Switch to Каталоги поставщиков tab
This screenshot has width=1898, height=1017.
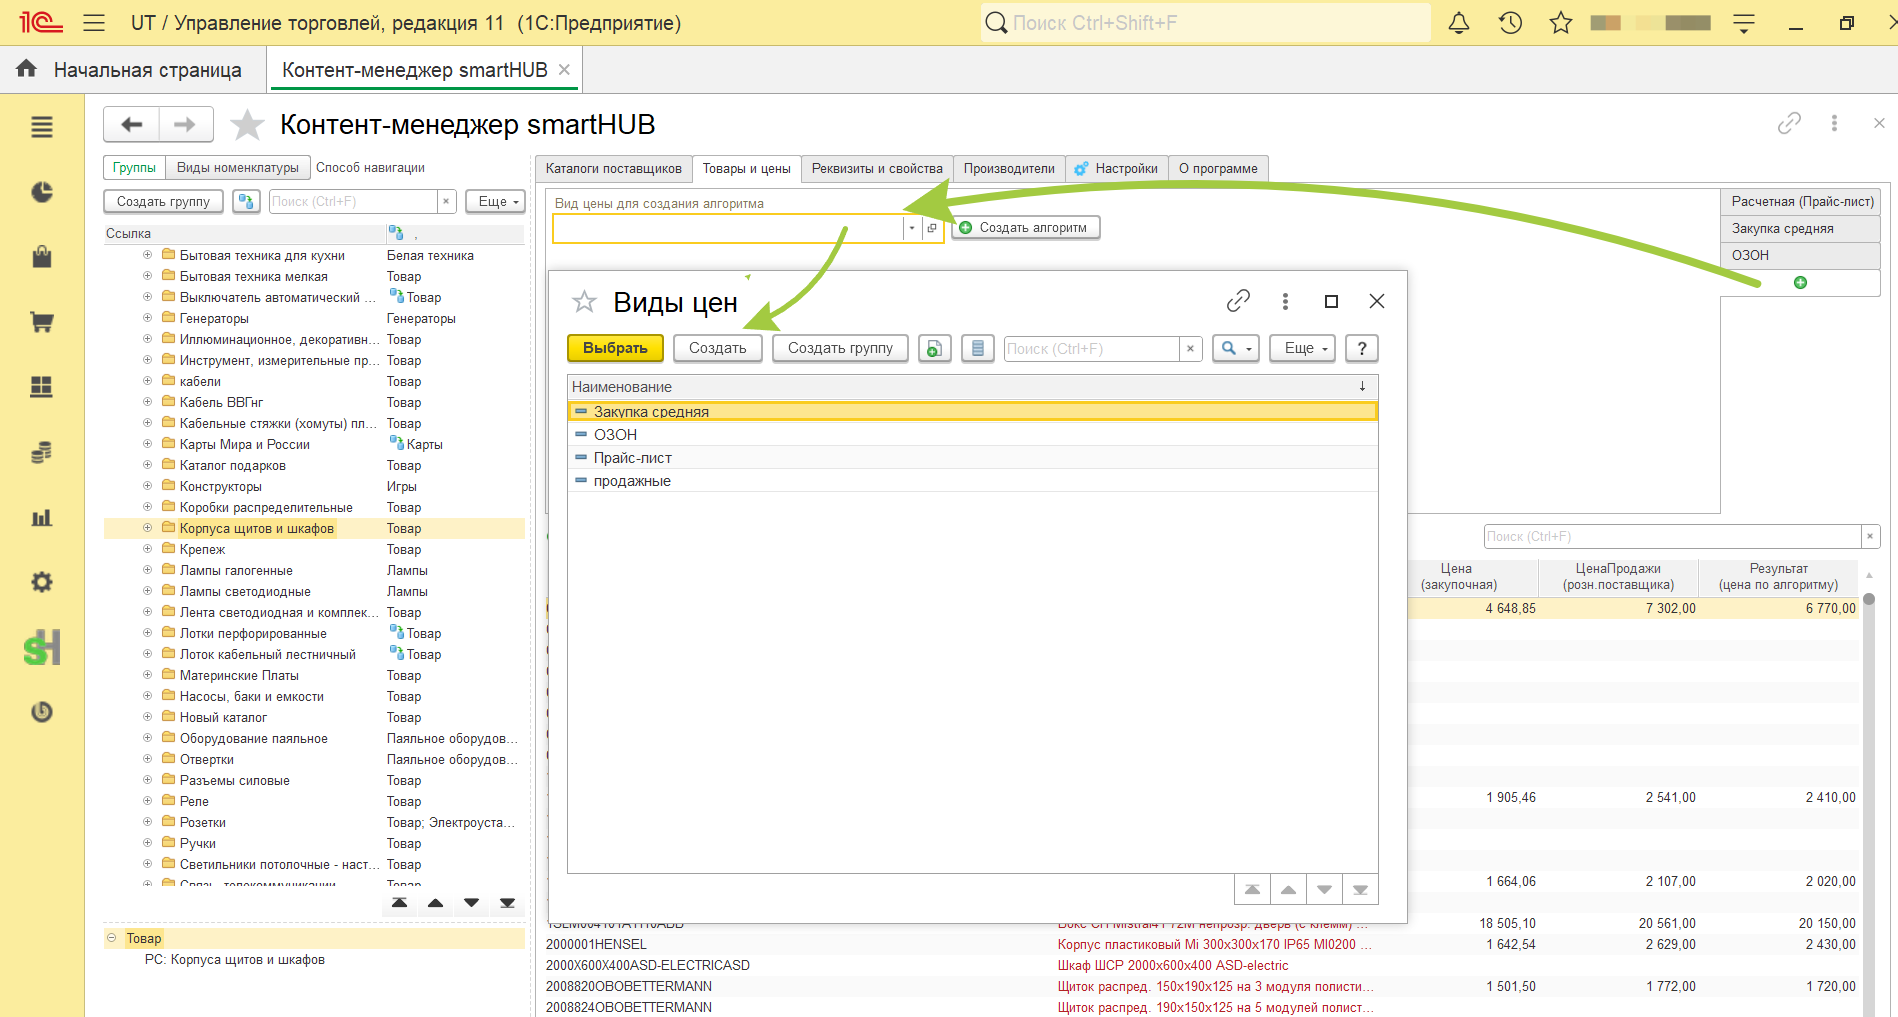pos(613,168)
